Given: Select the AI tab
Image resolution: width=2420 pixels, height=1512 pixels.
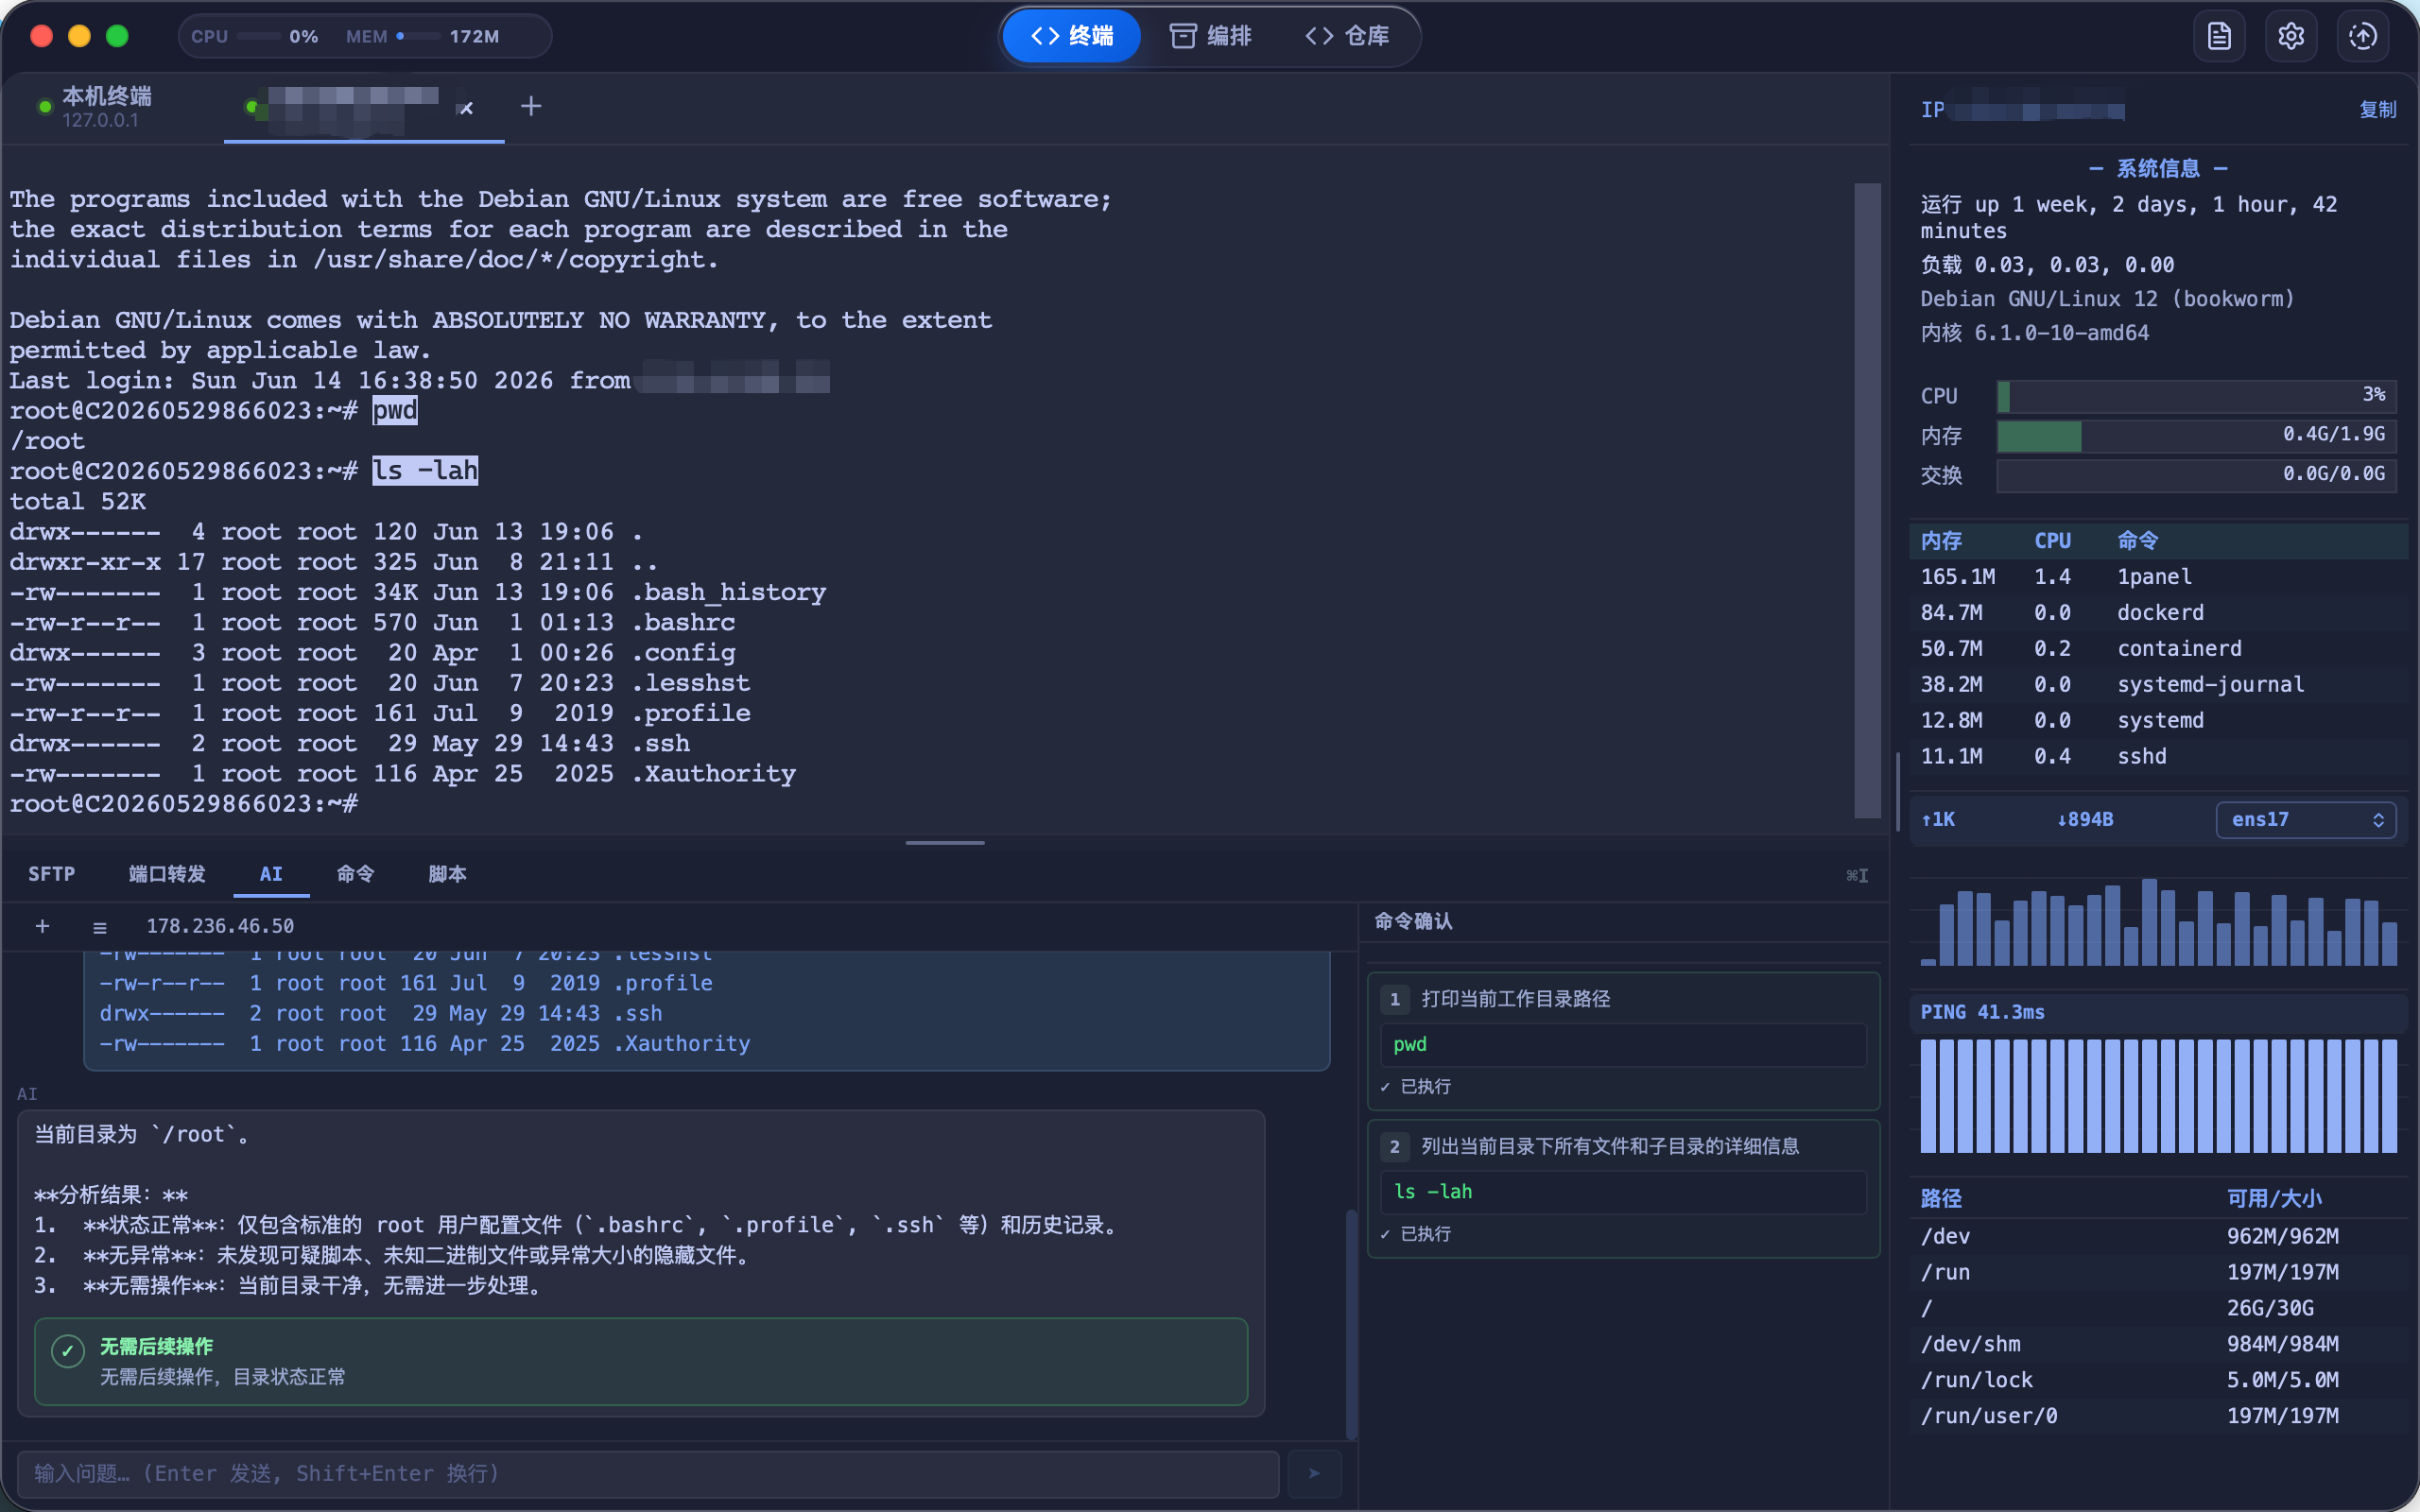Looking at the screenshot, I should point(271,874).
